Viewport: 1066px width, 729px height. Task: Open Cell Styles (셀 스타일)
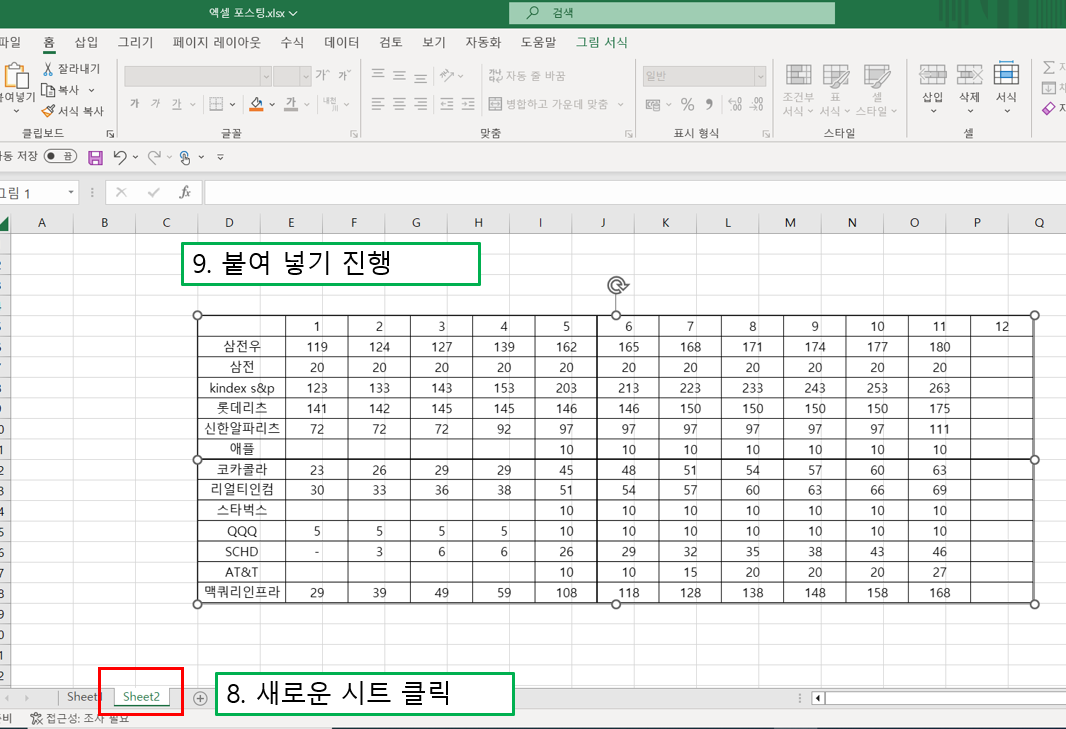tap(876, 90)
